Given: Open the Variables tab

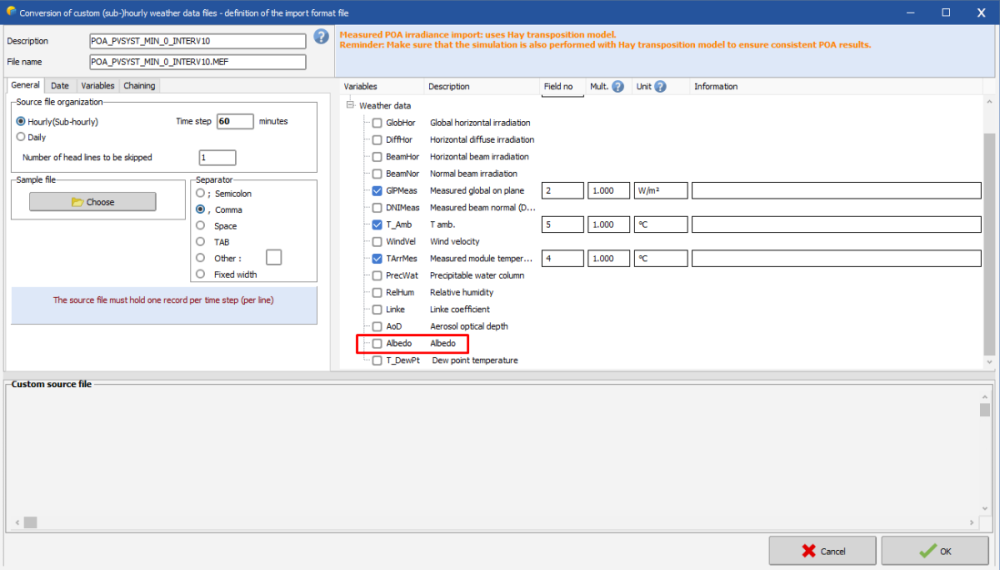Looking at the screenshot, I should click(x=97, y=86).
